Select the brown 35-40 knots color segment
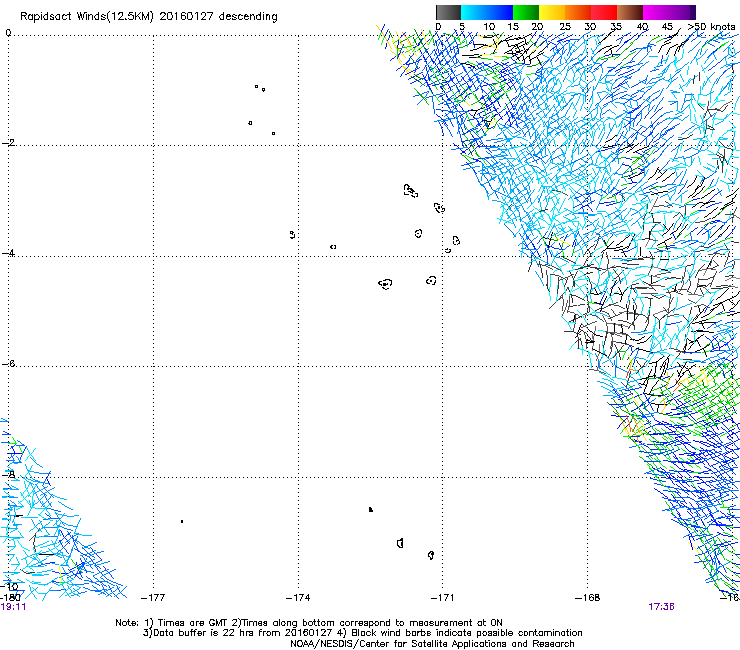The height and width of the screenshot is (650, 740). 630,12
